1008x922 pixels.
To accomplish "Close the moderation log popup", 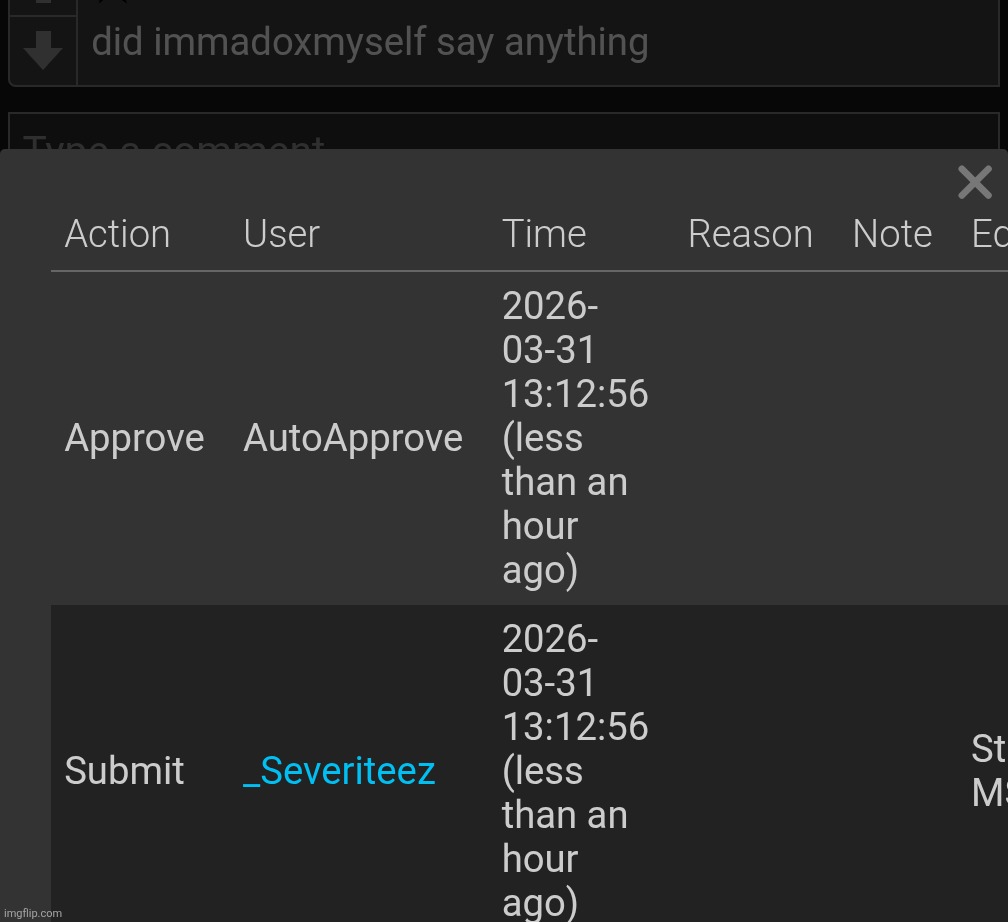I will [974, 183].
